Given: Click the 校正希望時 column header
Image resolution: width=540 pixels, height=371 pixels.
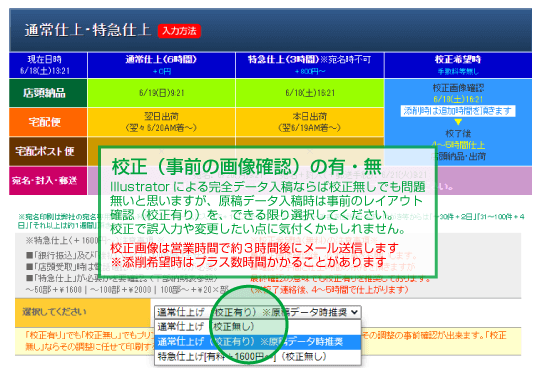Looking at the screenshot, I should pyautogui.click(x=458, y=65).
